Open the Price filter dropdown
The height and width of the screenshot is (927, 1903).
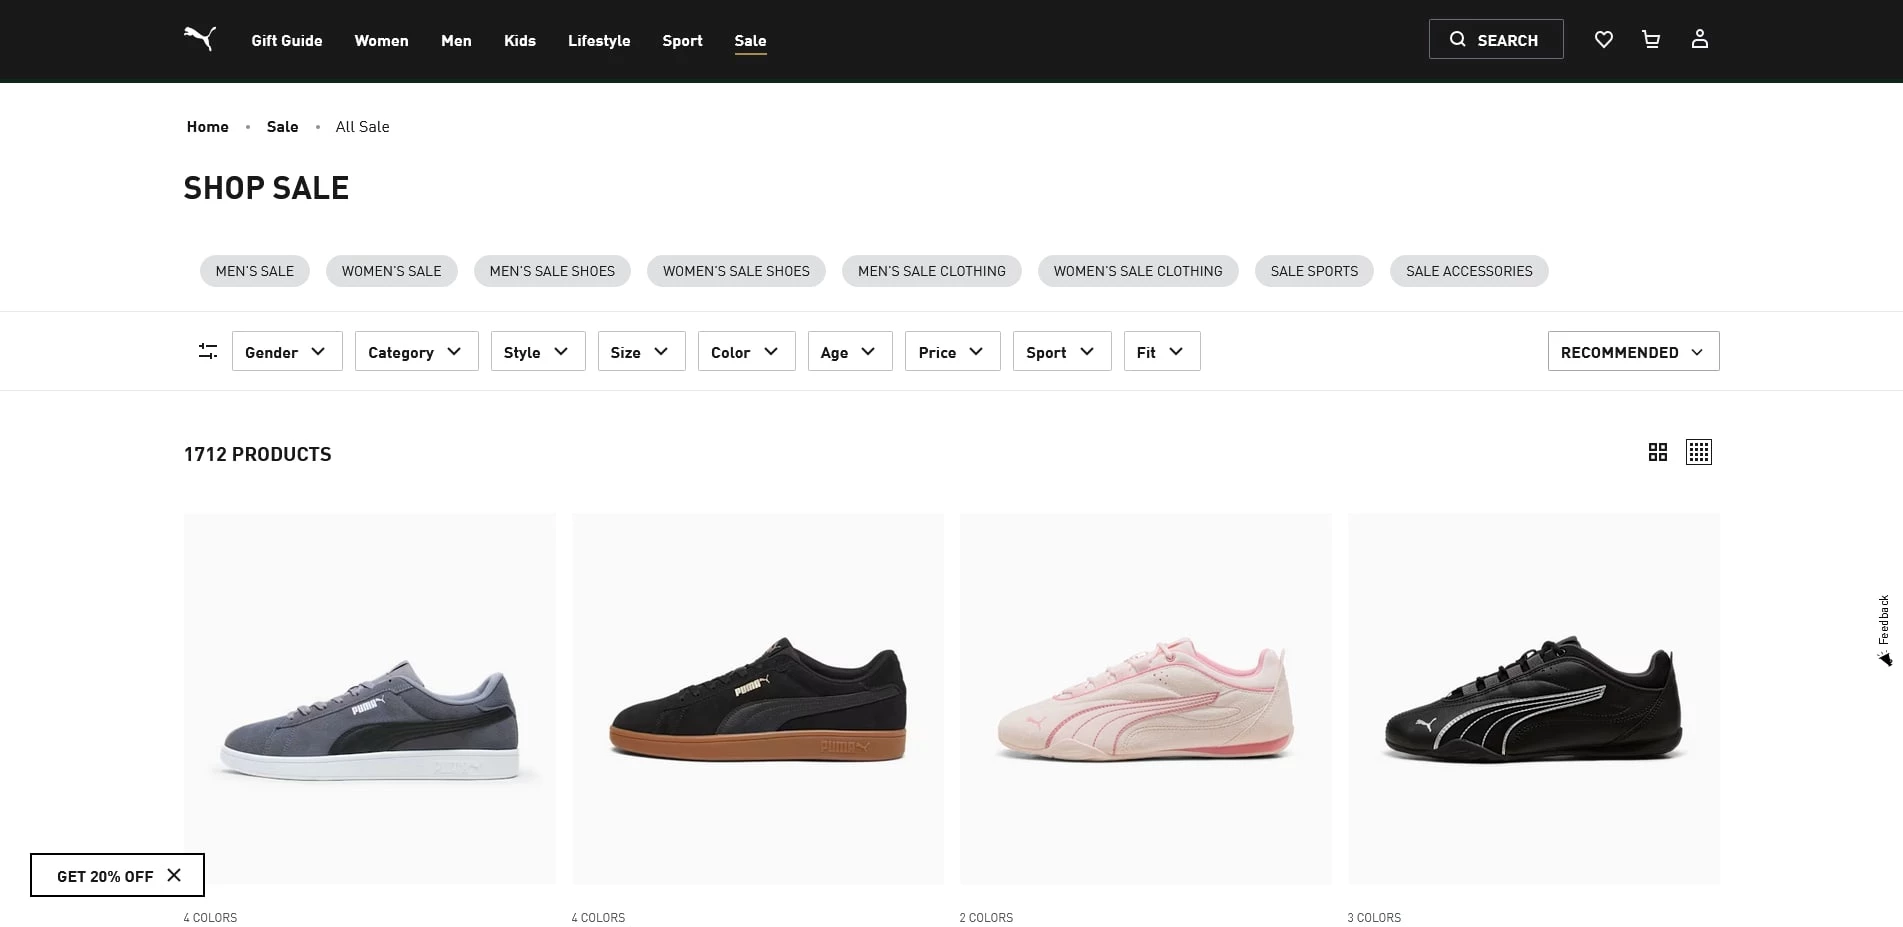pos(951,351)
